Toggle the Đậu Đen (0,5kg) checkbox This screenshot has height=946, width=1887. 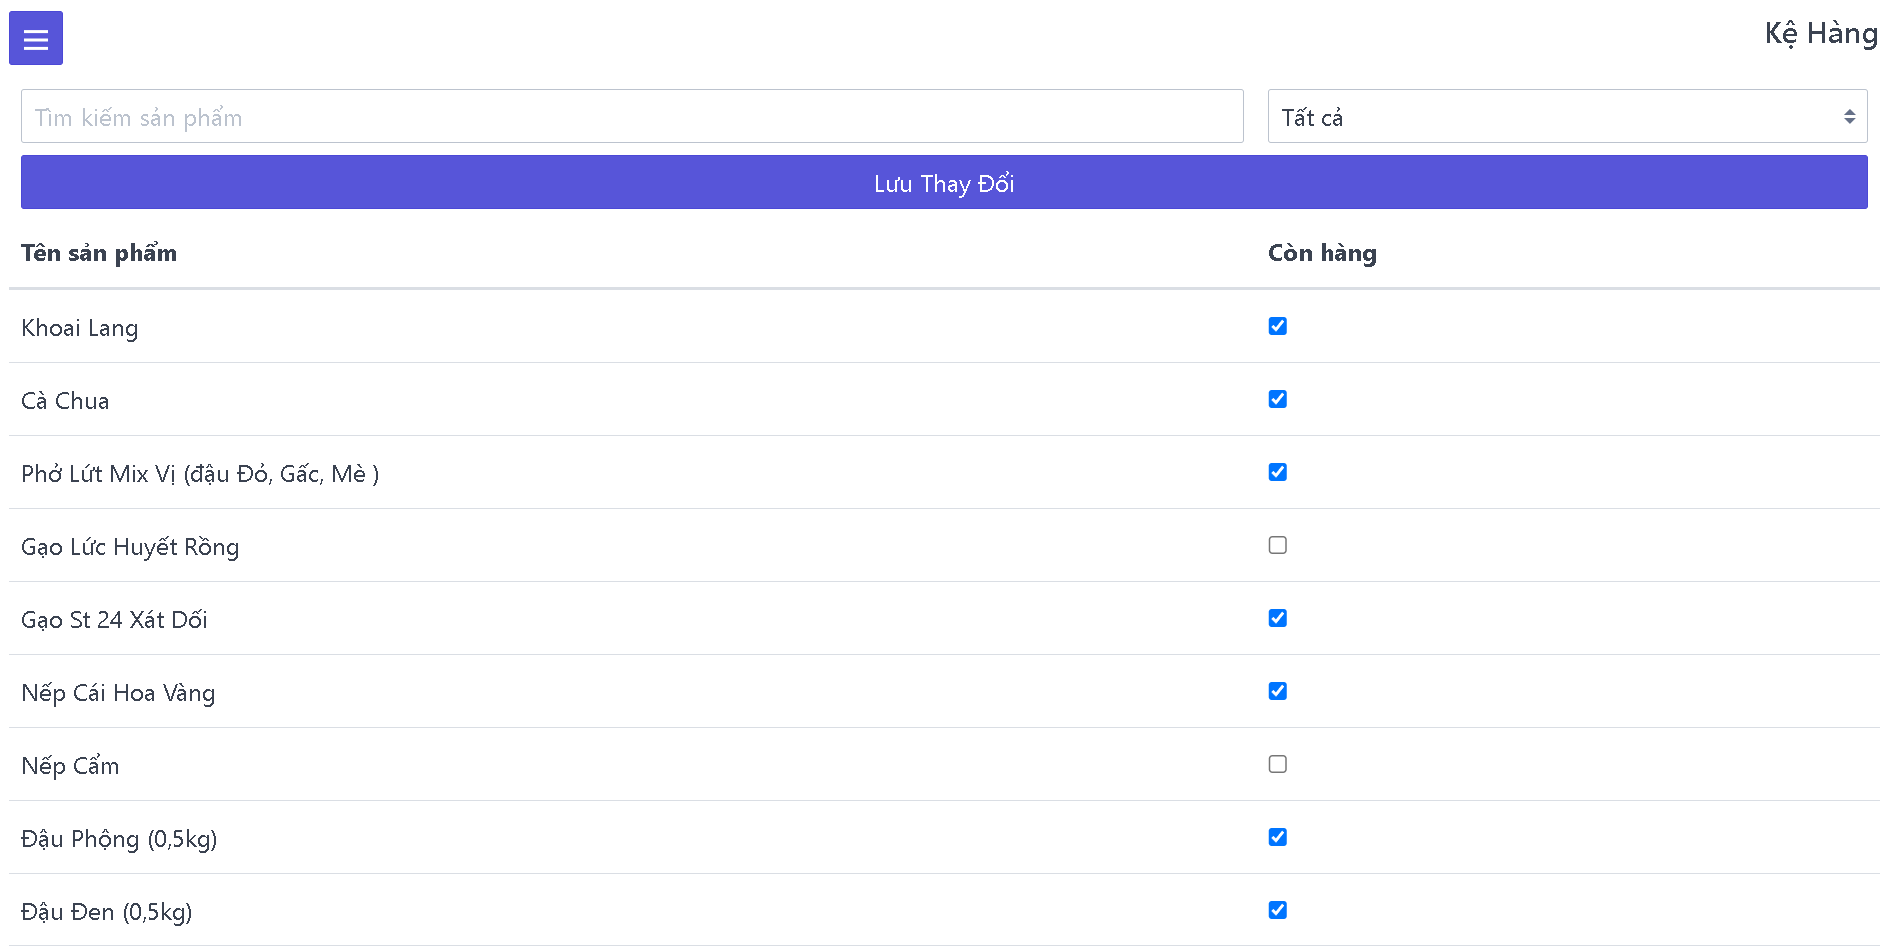pyautogui.click(x=1278, y=910)
